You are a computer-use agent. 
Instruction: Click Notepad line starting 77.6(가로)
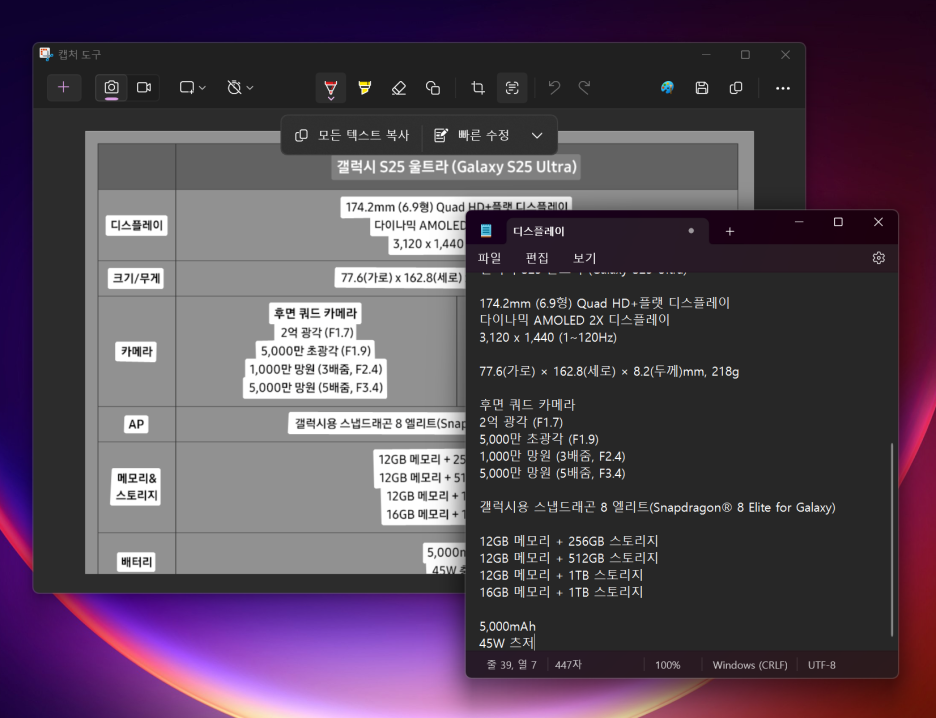pos(609,371)
